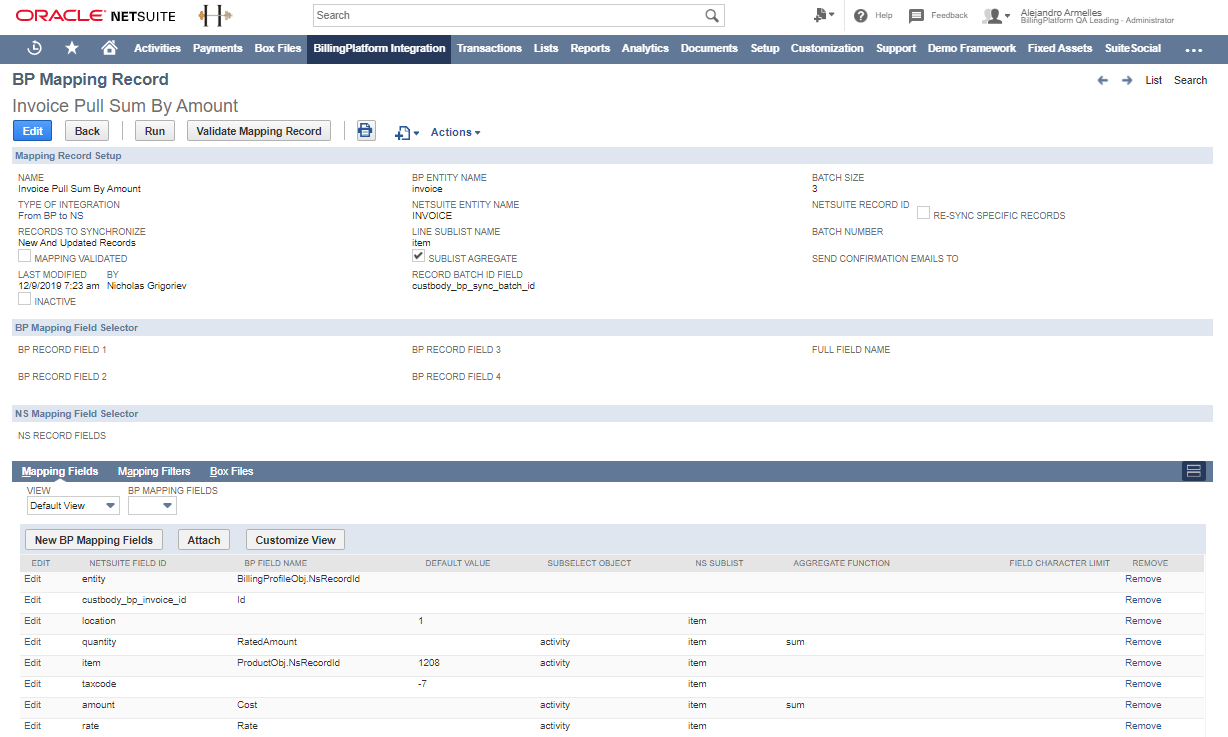1228x737 pixels.
Task: Open the Recent Records clock icon
Action: (34, 48)
